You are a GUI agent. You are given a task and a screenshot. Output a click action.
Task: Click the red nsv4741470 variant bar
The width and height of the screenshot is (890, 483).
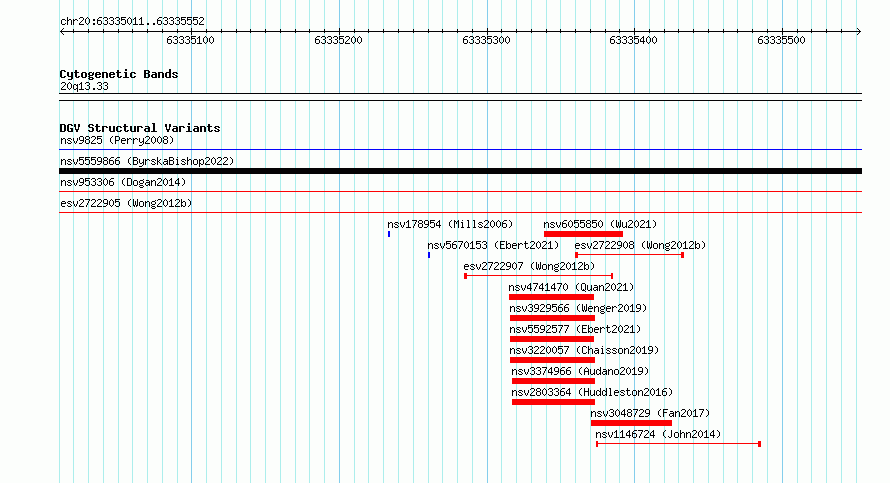551,297
